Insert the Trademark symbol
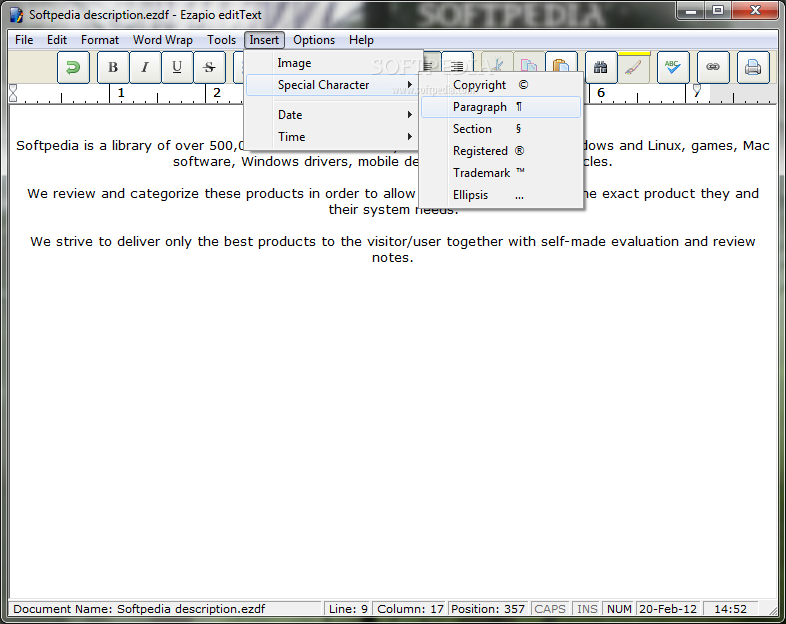Screen dimensions: 786x624 click(x=501, y=173)
